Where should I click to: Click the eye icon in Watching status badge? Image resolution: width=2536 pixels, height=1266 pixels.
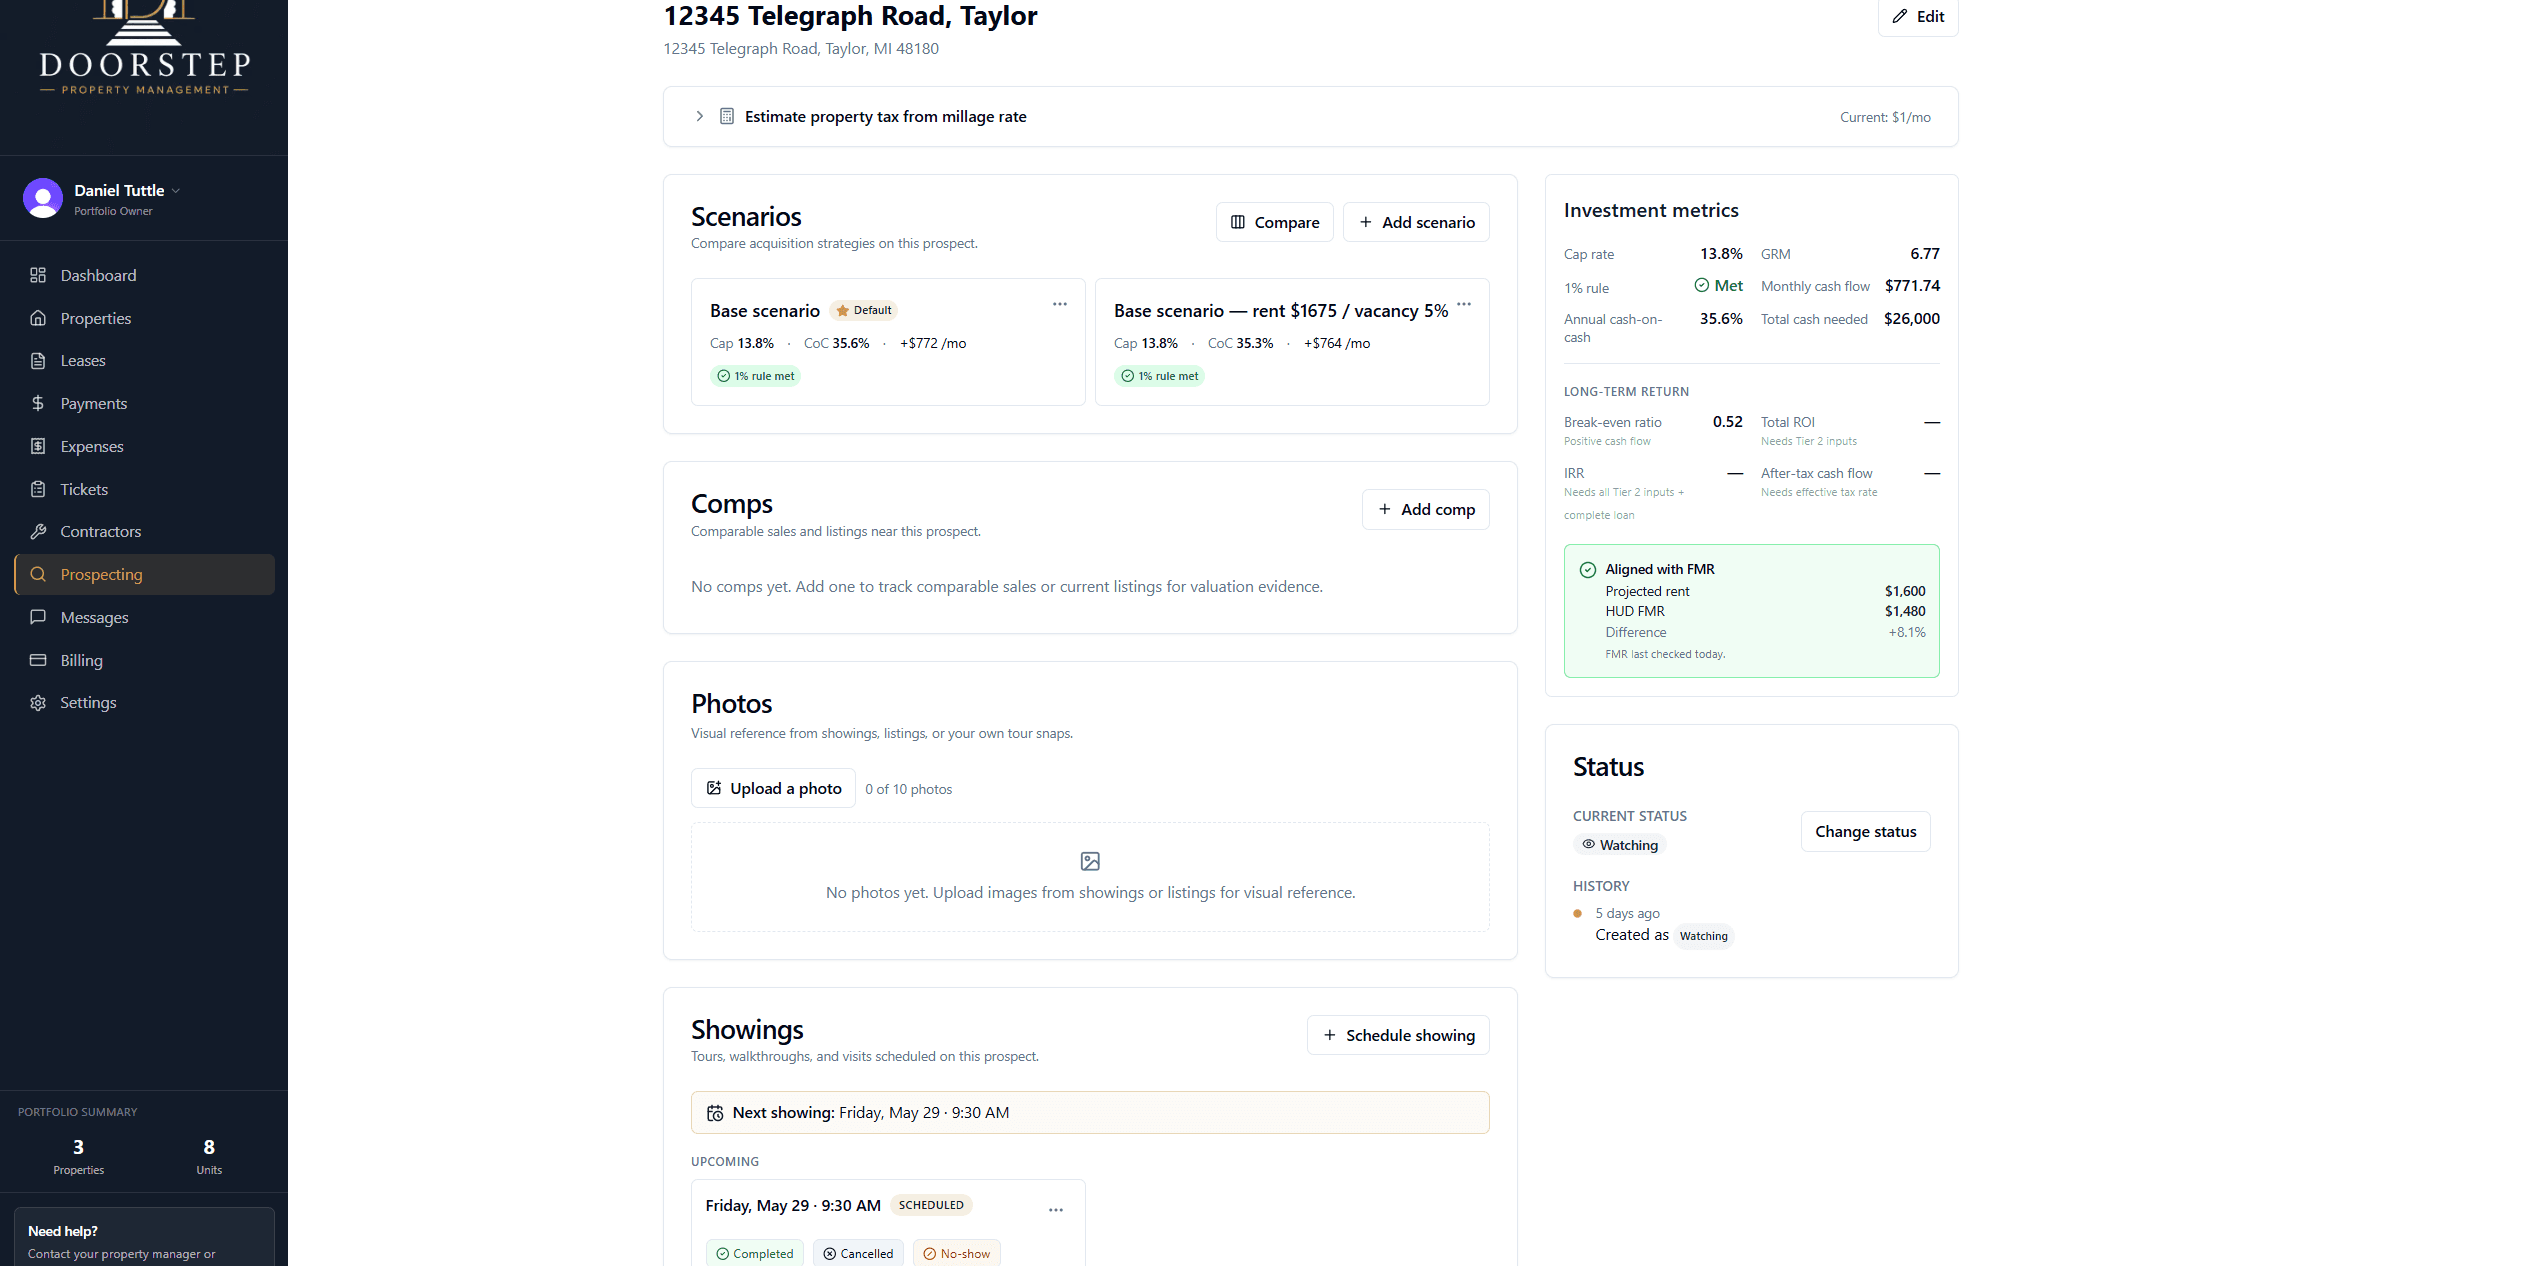pos(1588,844)
